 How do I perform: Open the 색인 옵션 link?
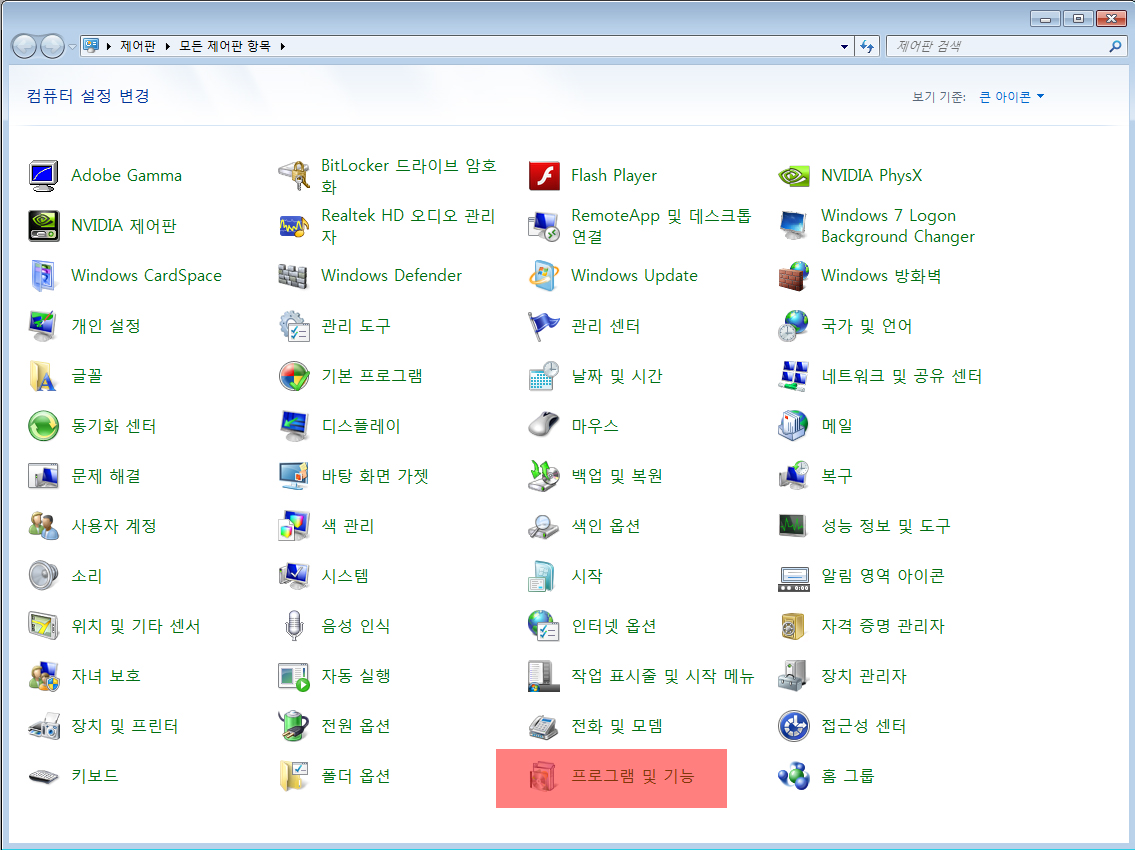point(605,526)
